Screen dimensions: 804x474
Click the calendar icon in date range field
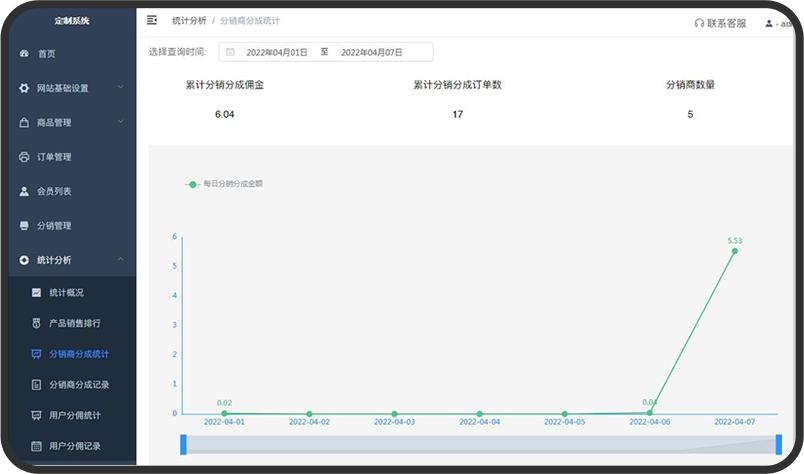230,52
